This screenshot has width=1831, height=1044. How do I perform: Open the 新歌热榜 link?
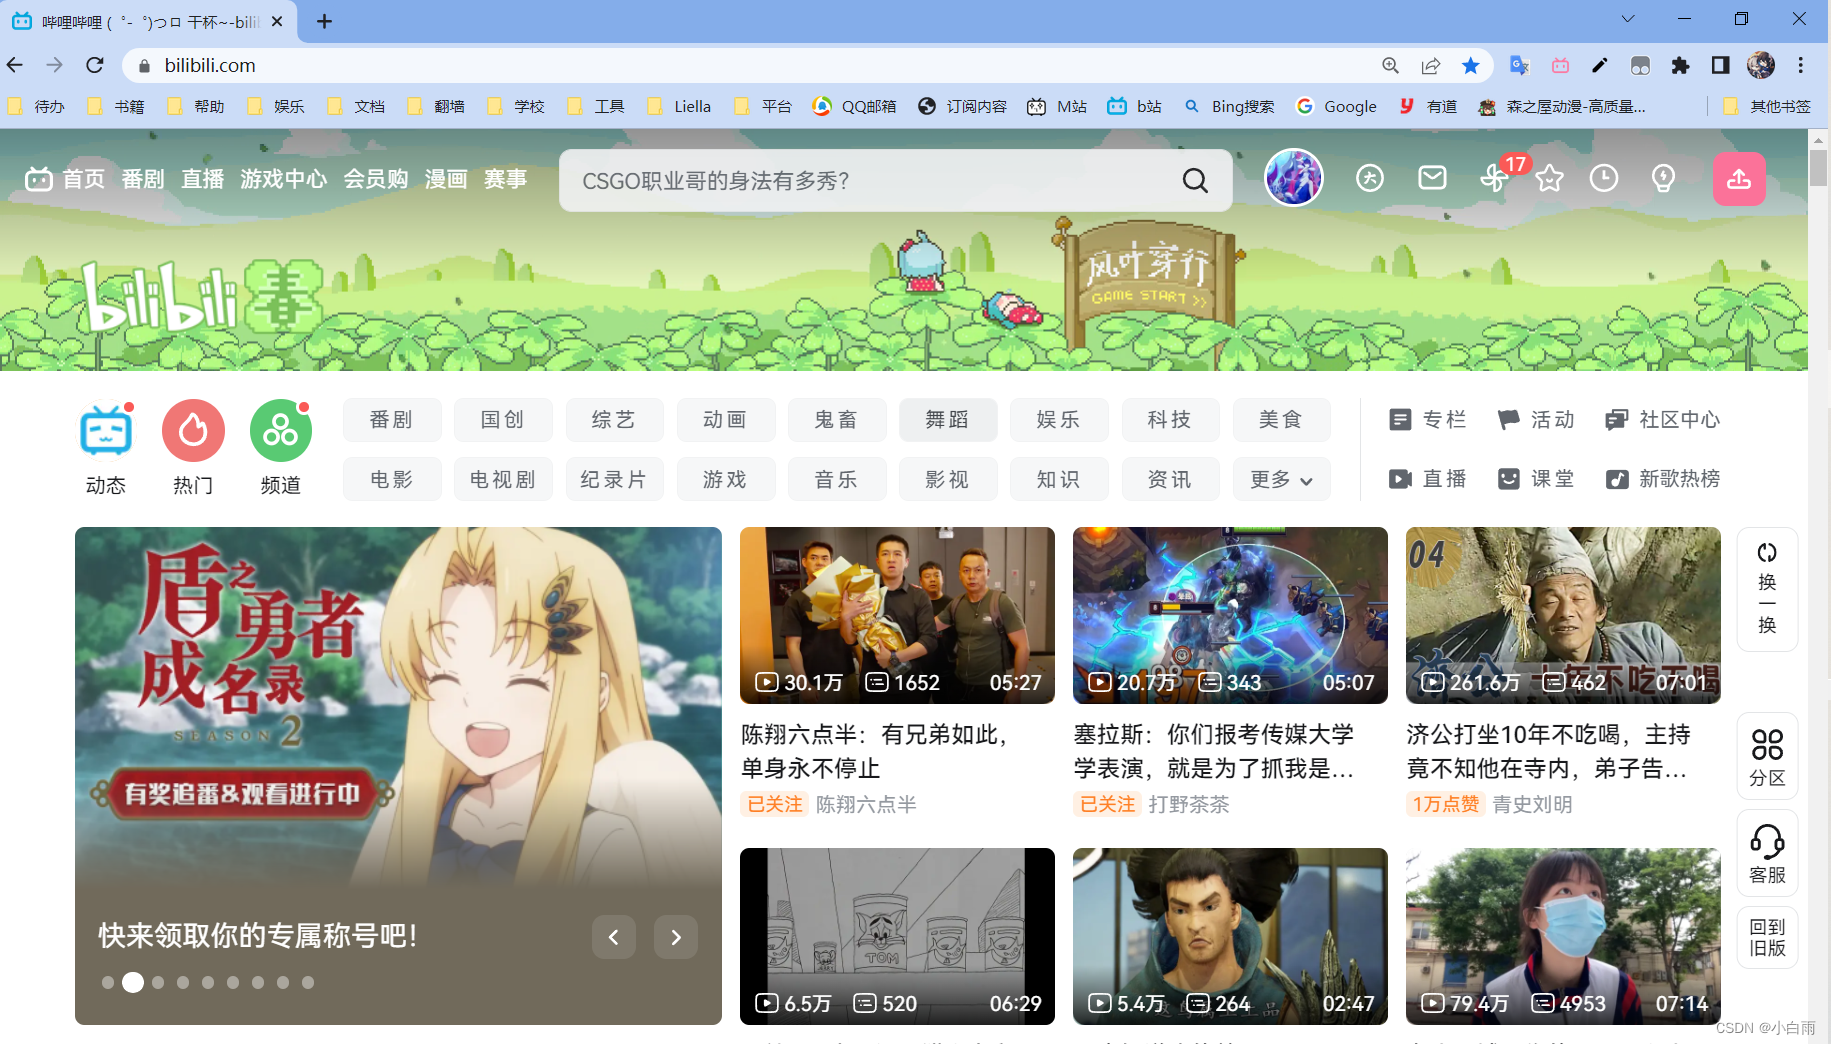coord(1663,479)
